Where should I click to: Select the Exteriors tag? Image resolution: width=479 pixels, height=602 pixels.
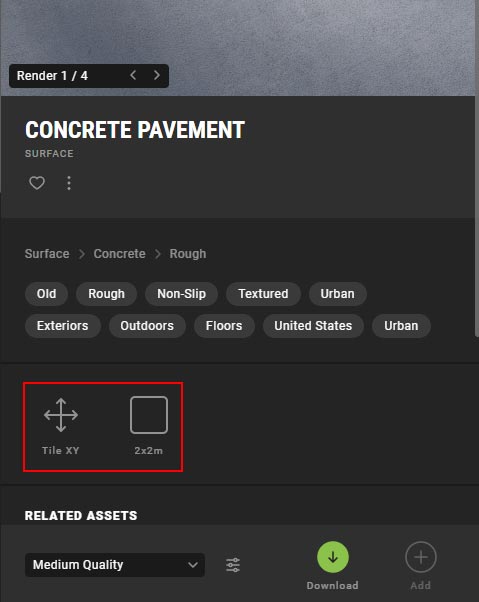pyautogui.click(x=63, y=326)
